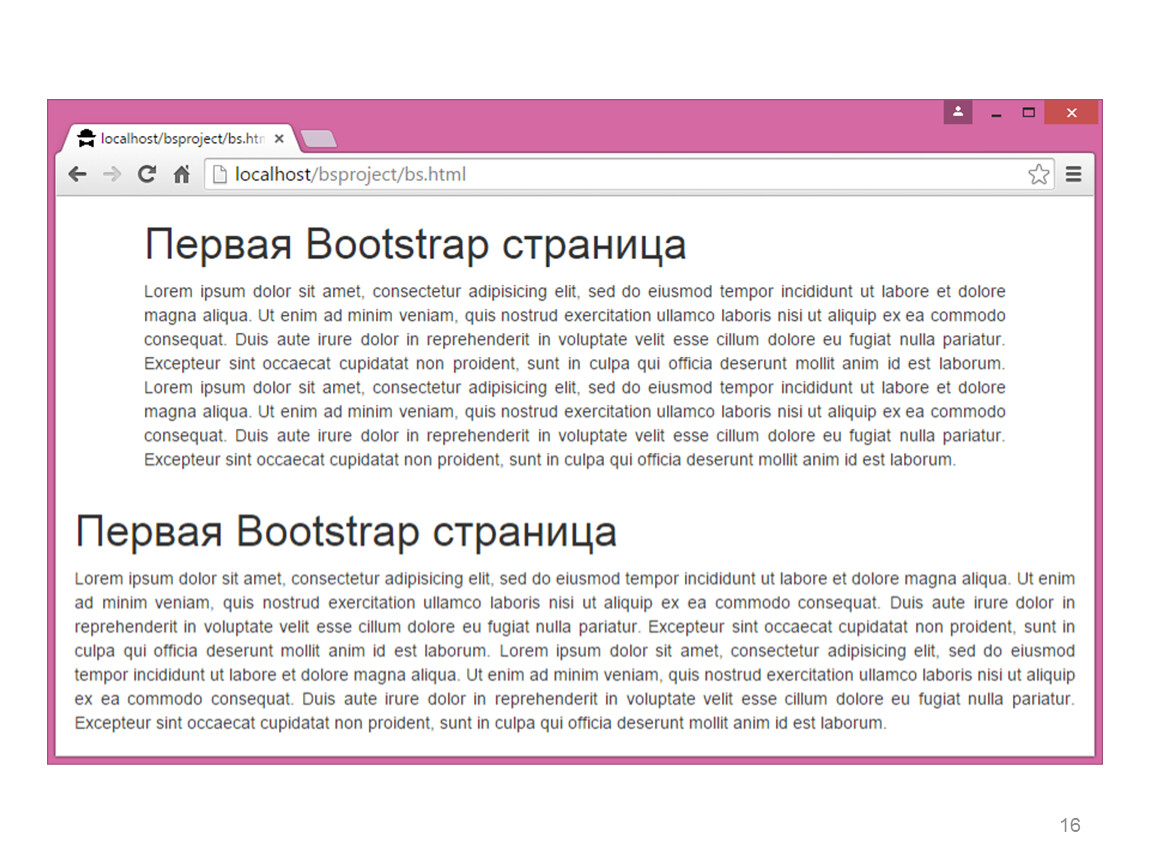
Task: Click the Forward navigation arrow
Action: click(x=112, y=174)
